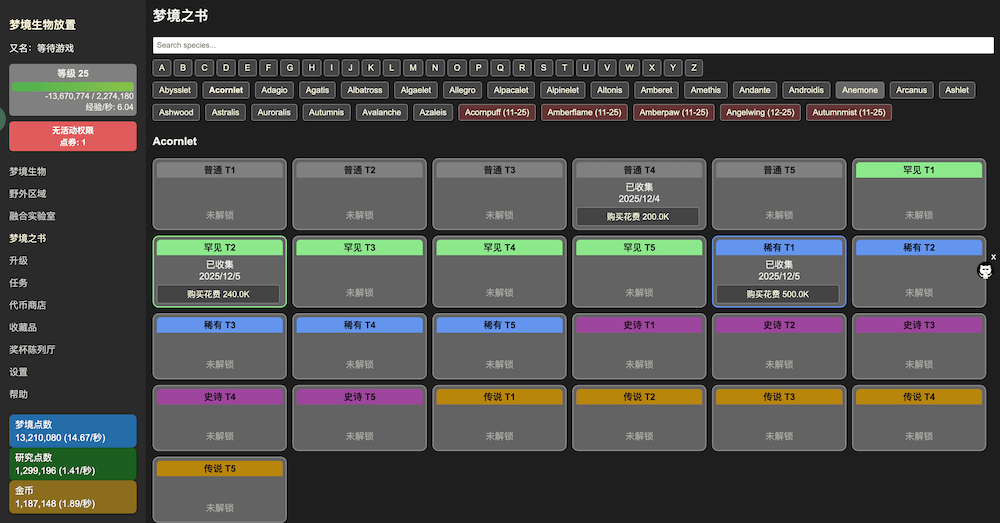This screenshot has width=1000, height=523.
Task: Click the floating cat mascot icon
Action: point(985,271)
